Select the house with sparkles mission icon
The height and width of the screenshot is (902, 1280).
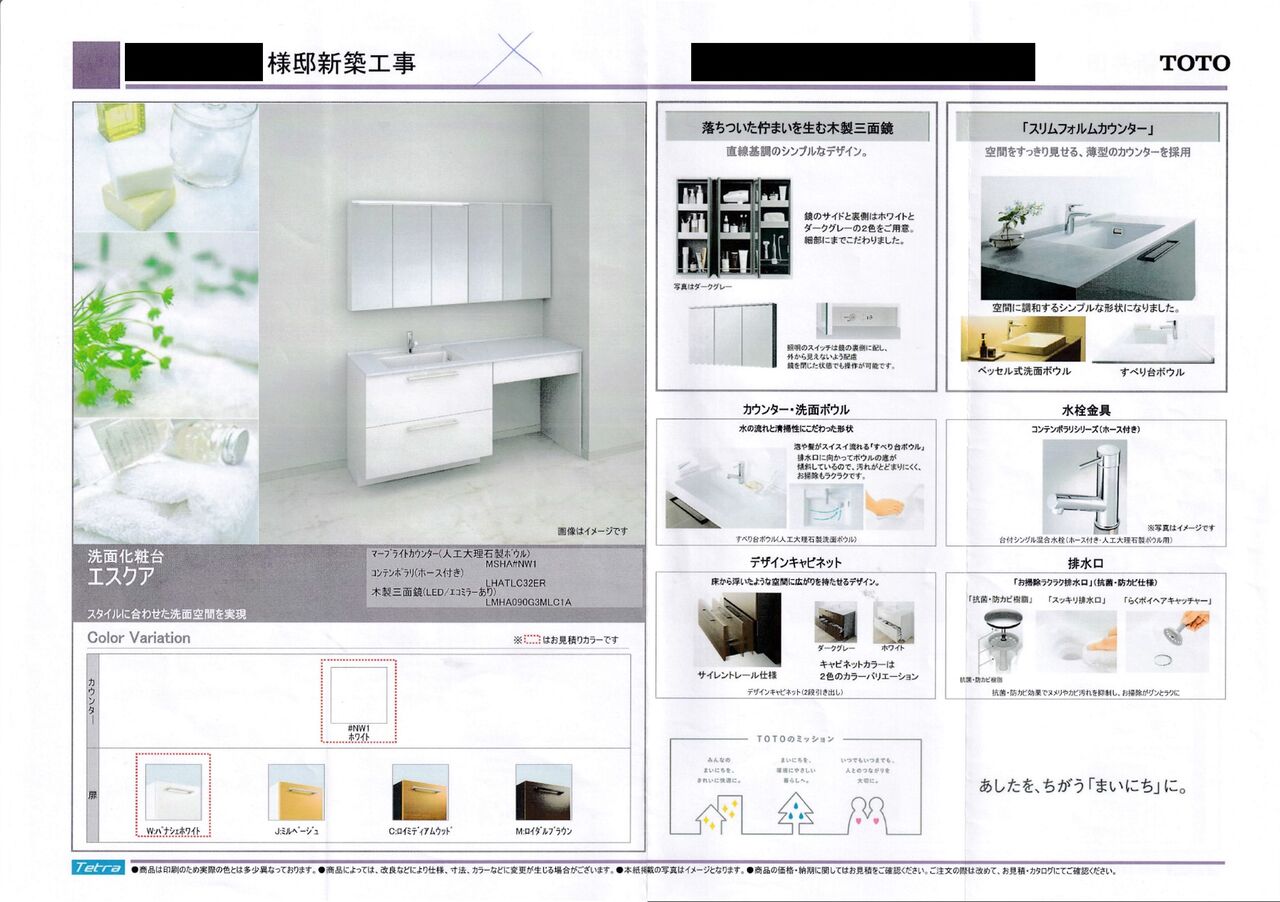(718, 815)
